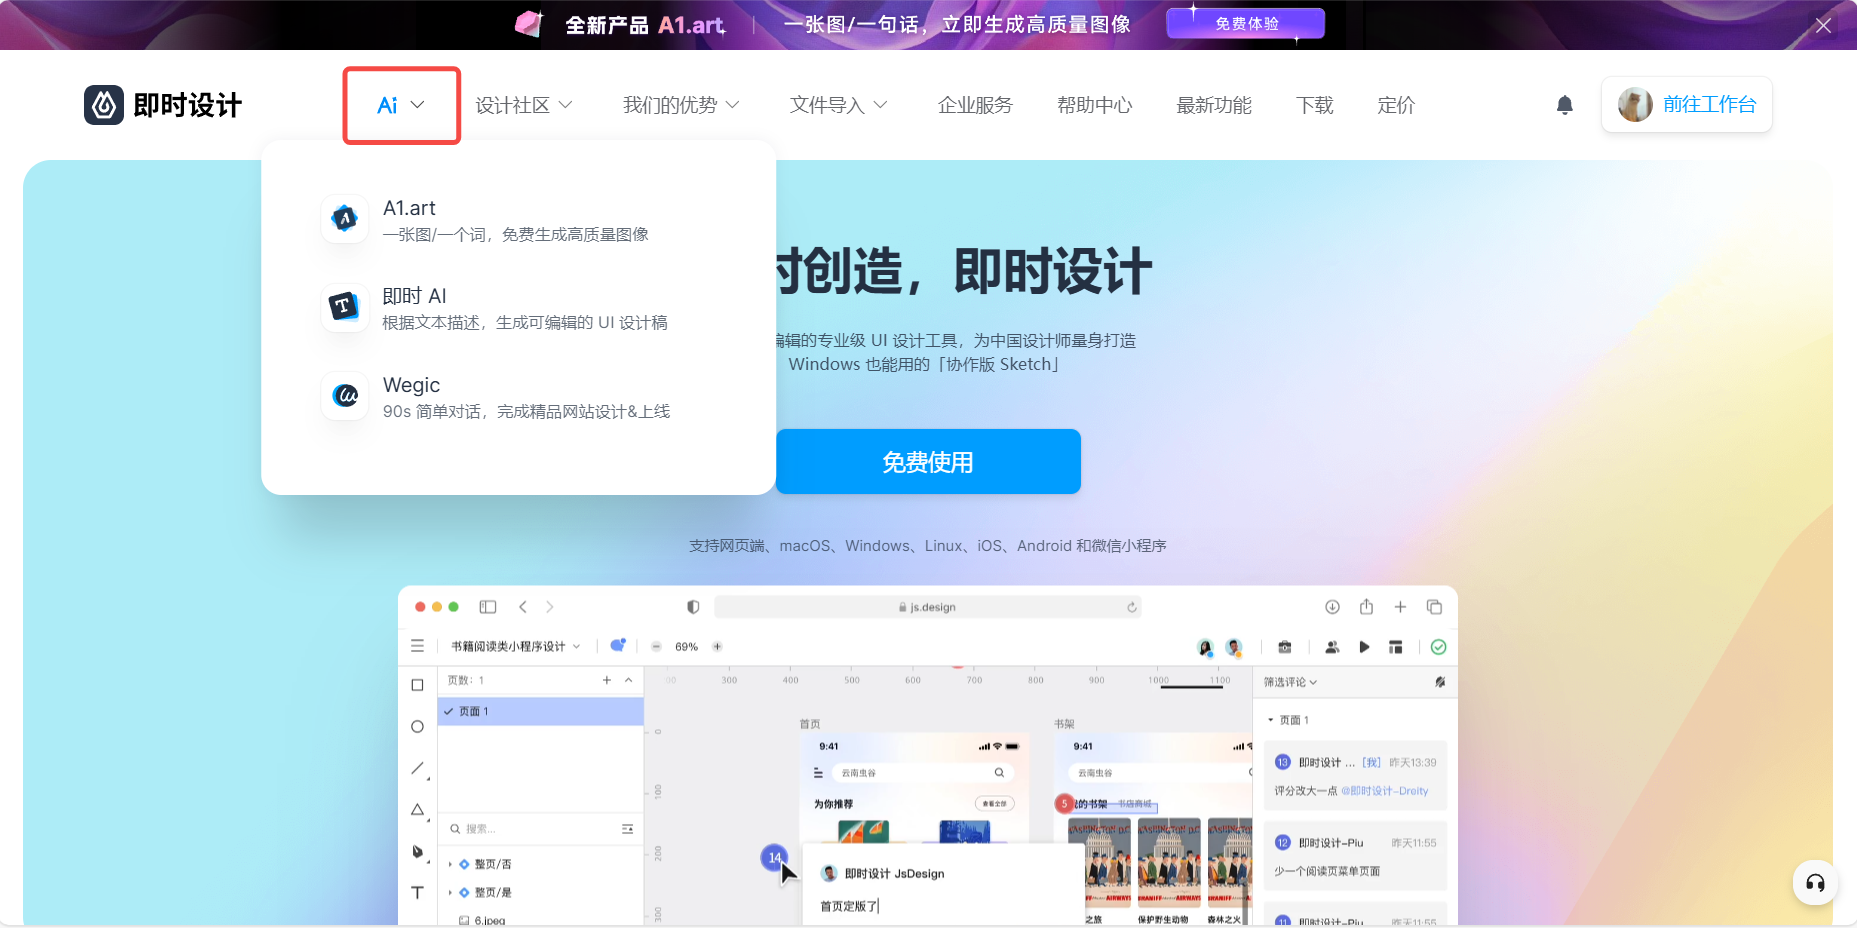
Task: Click the browser forward arrow
Action: pos(549,607)
